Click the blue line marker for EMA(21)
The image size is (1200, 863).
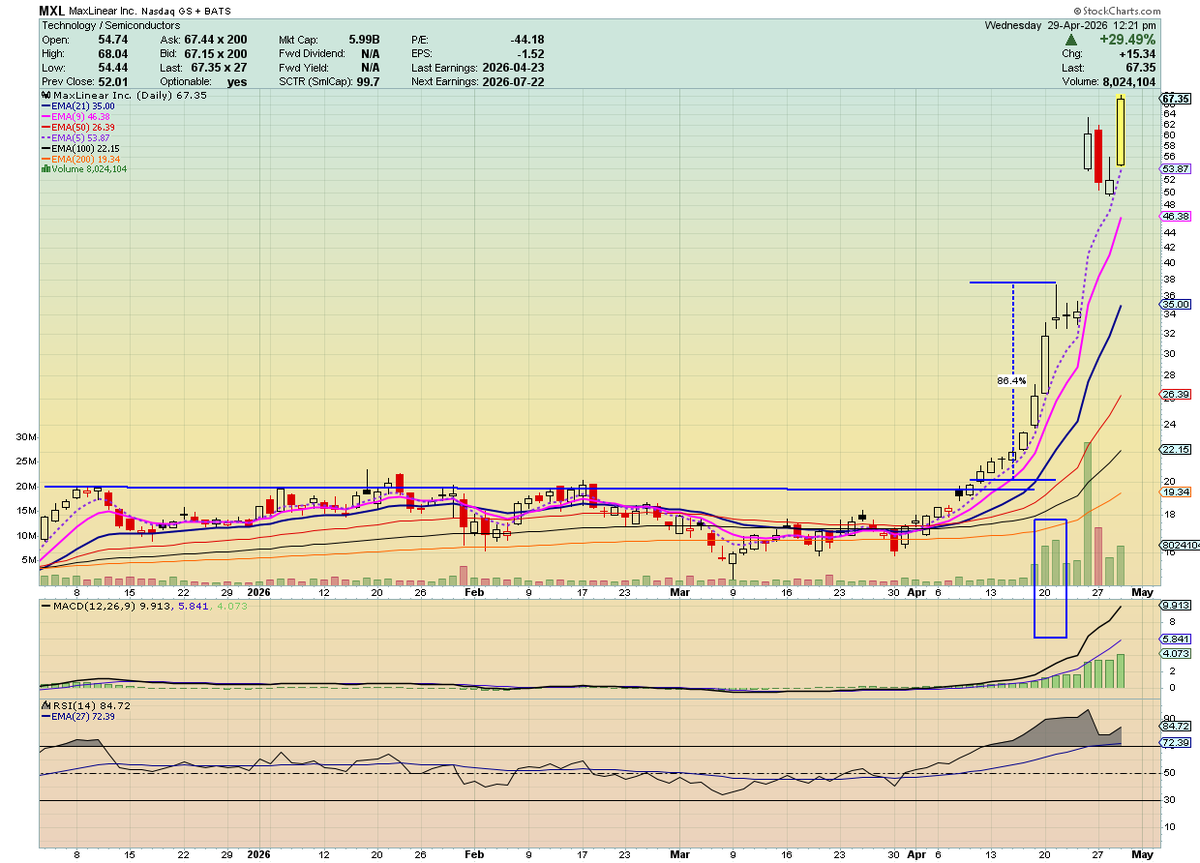tap(44, 106)
